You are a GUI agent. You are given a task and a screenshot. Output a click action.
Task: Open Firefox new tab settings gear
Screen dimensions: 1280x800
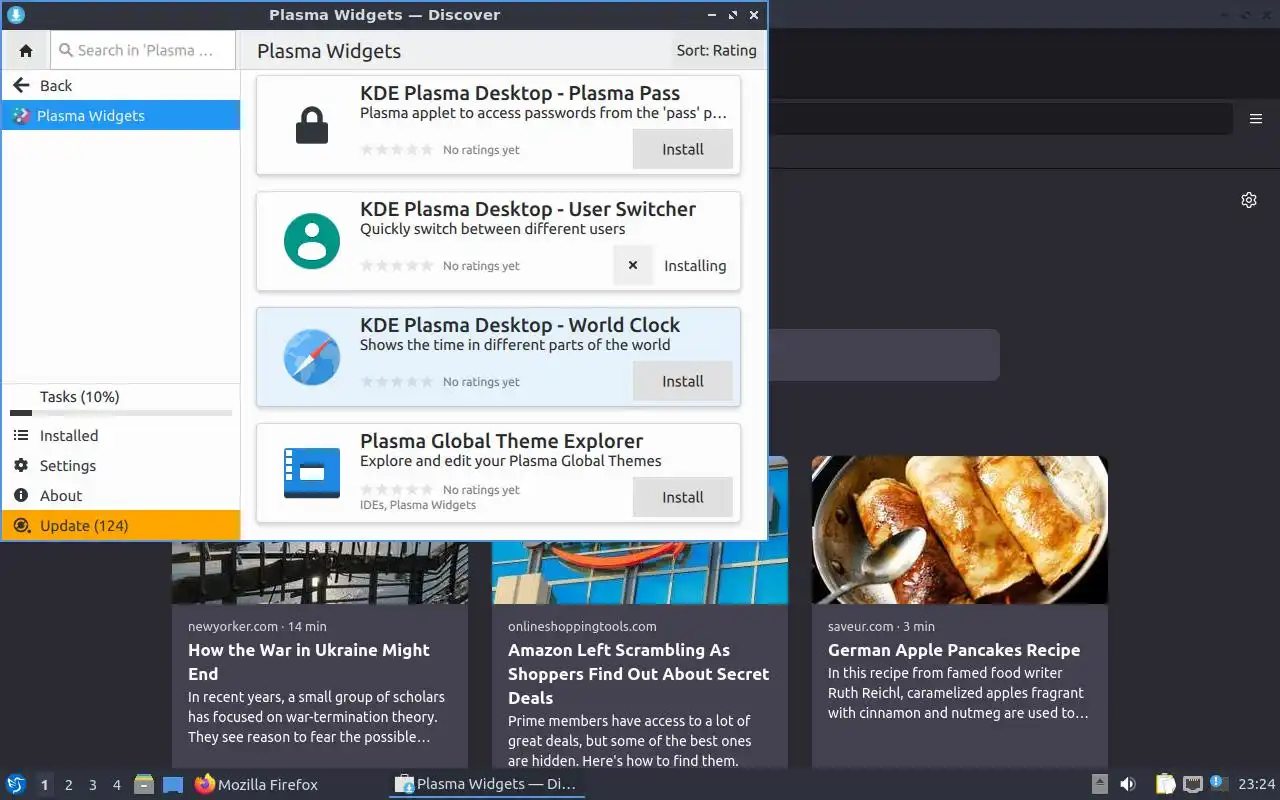1249,200
